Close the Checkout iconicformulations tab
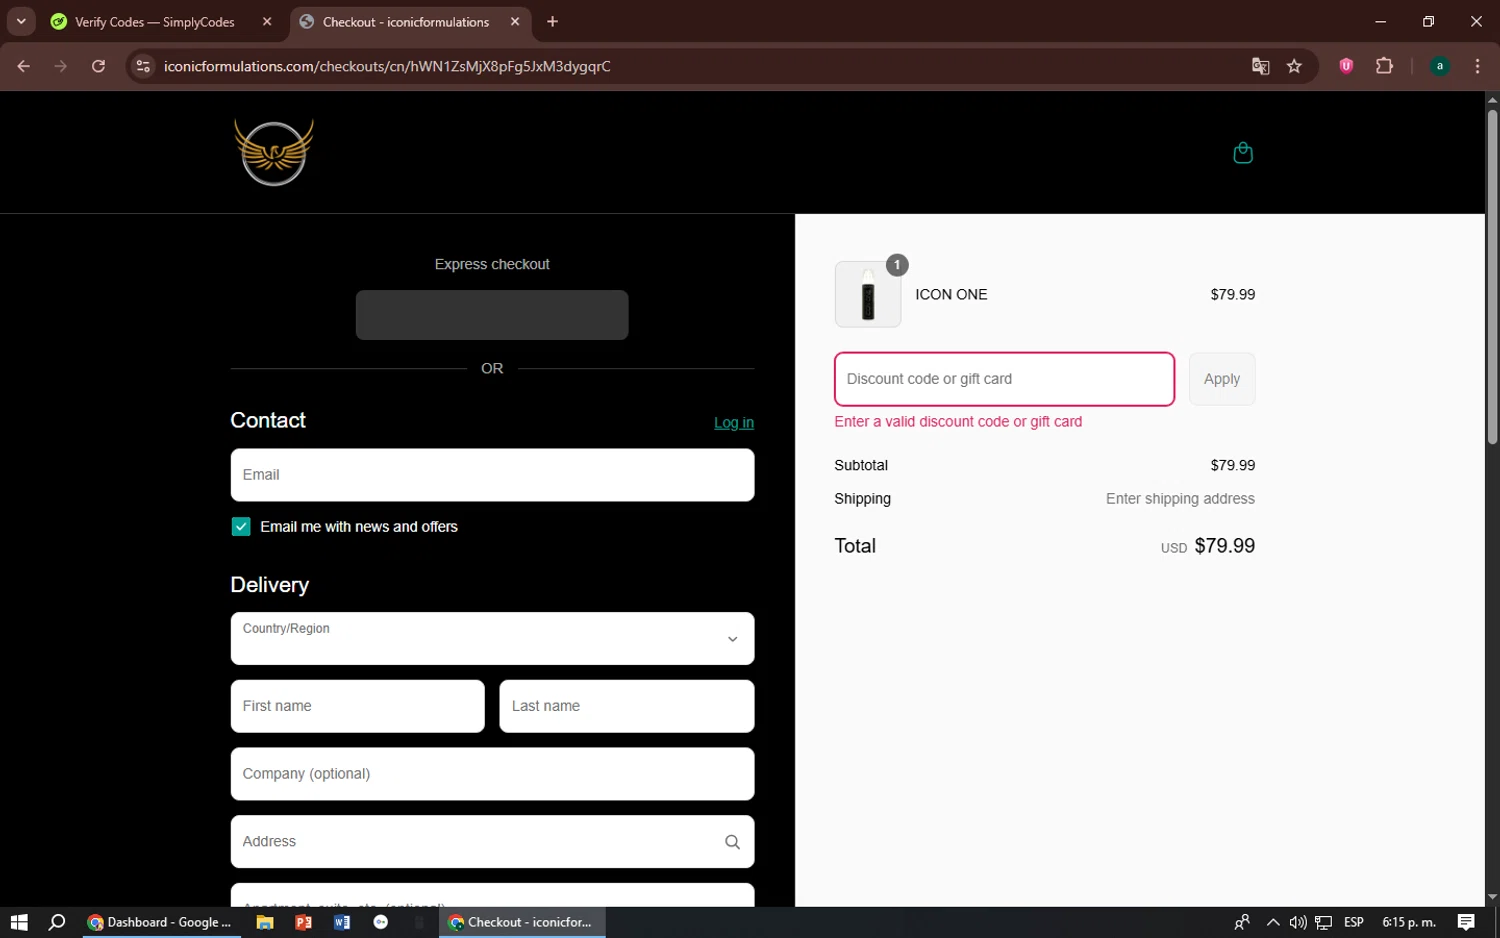This screenshot has width=1500, height=938. pyautogui.click(x=515, y=21)
